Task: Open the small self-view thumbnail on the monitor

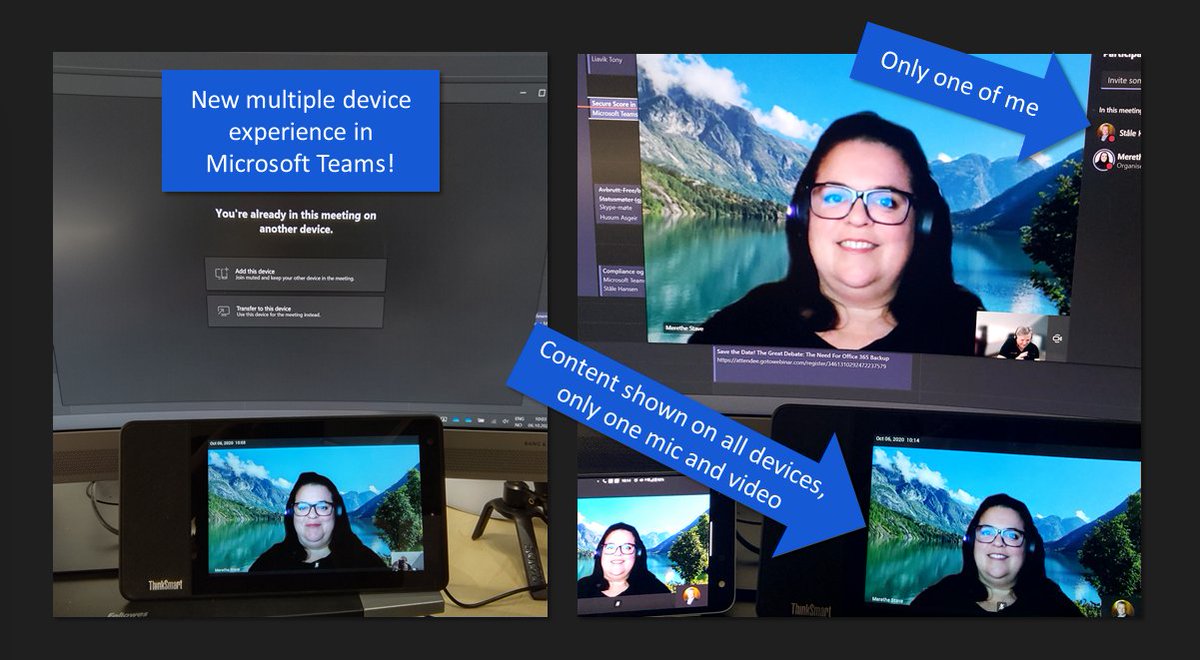Action: [x=1012, y=336]
